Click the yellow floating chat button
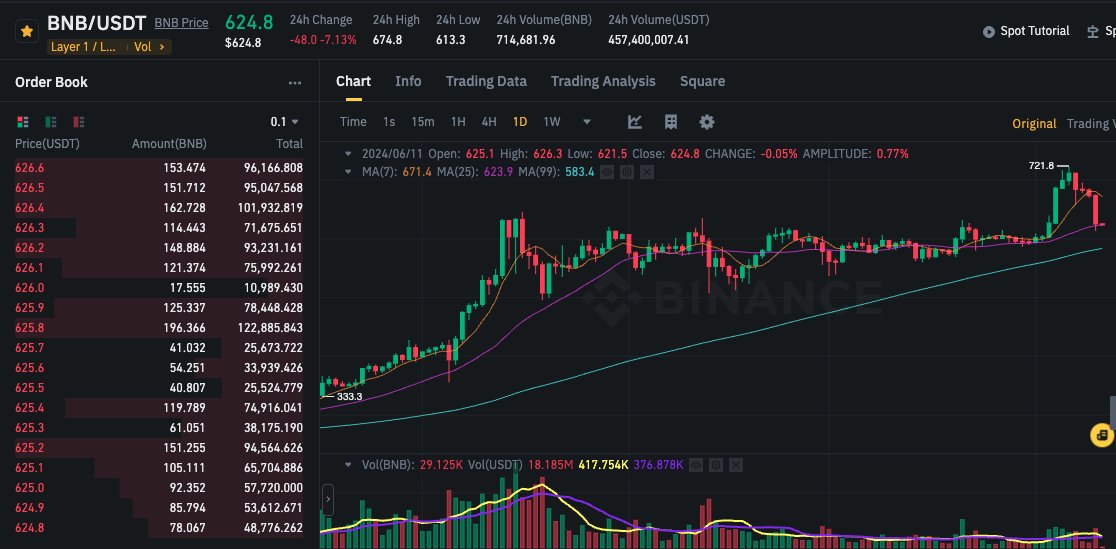This screenshot has width=1116, height=549. click(1102, 435)
